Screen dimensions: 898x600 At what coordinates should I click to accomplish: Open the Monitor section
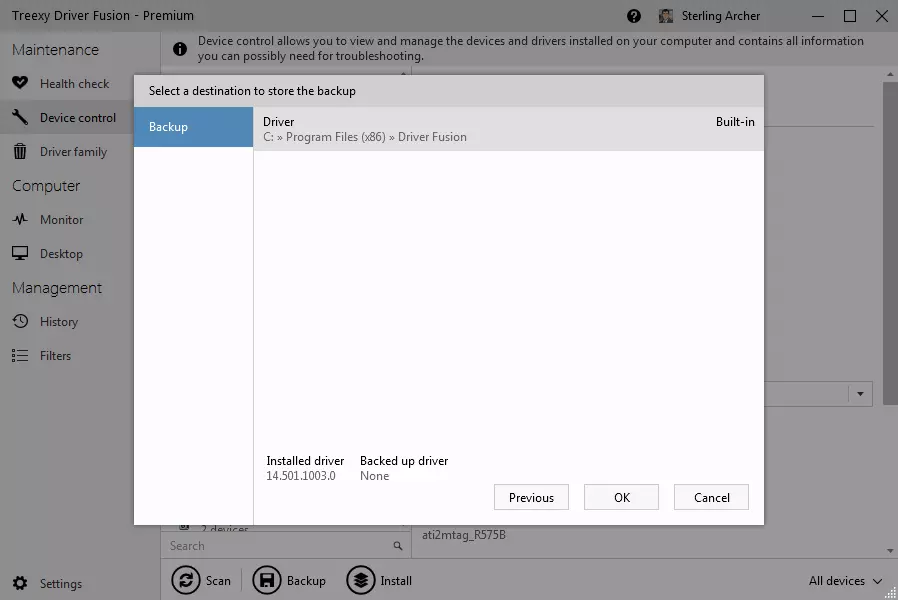[61, 220]
